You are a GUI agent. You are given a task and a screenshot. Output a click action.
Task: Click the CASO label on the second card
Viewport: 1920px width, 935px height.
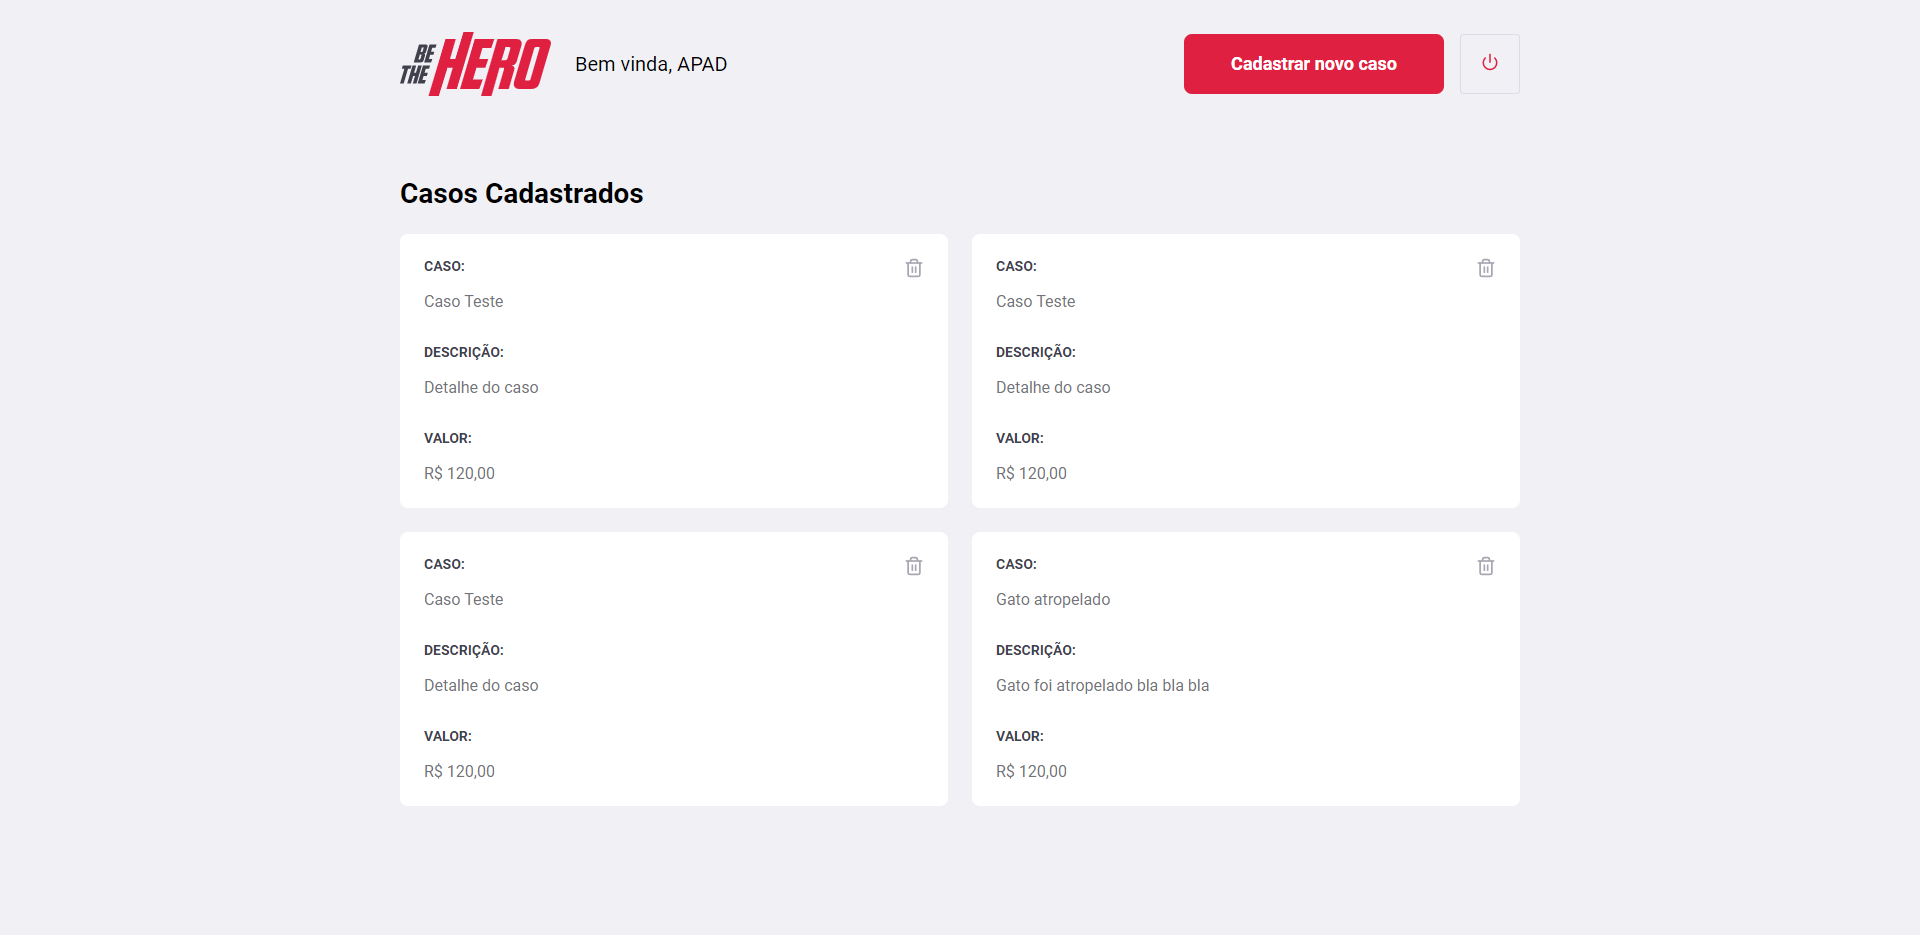(1016, 266)
